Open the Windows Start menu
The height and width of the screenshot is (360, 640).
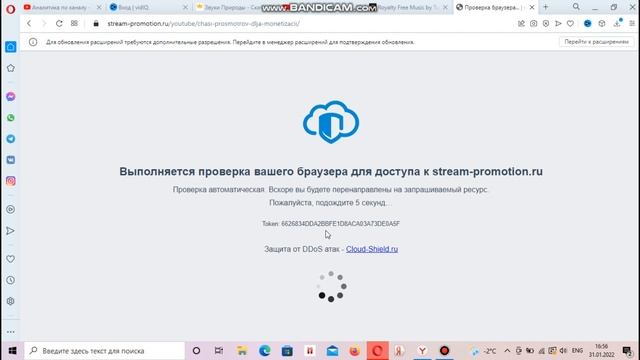pos(12,351)
